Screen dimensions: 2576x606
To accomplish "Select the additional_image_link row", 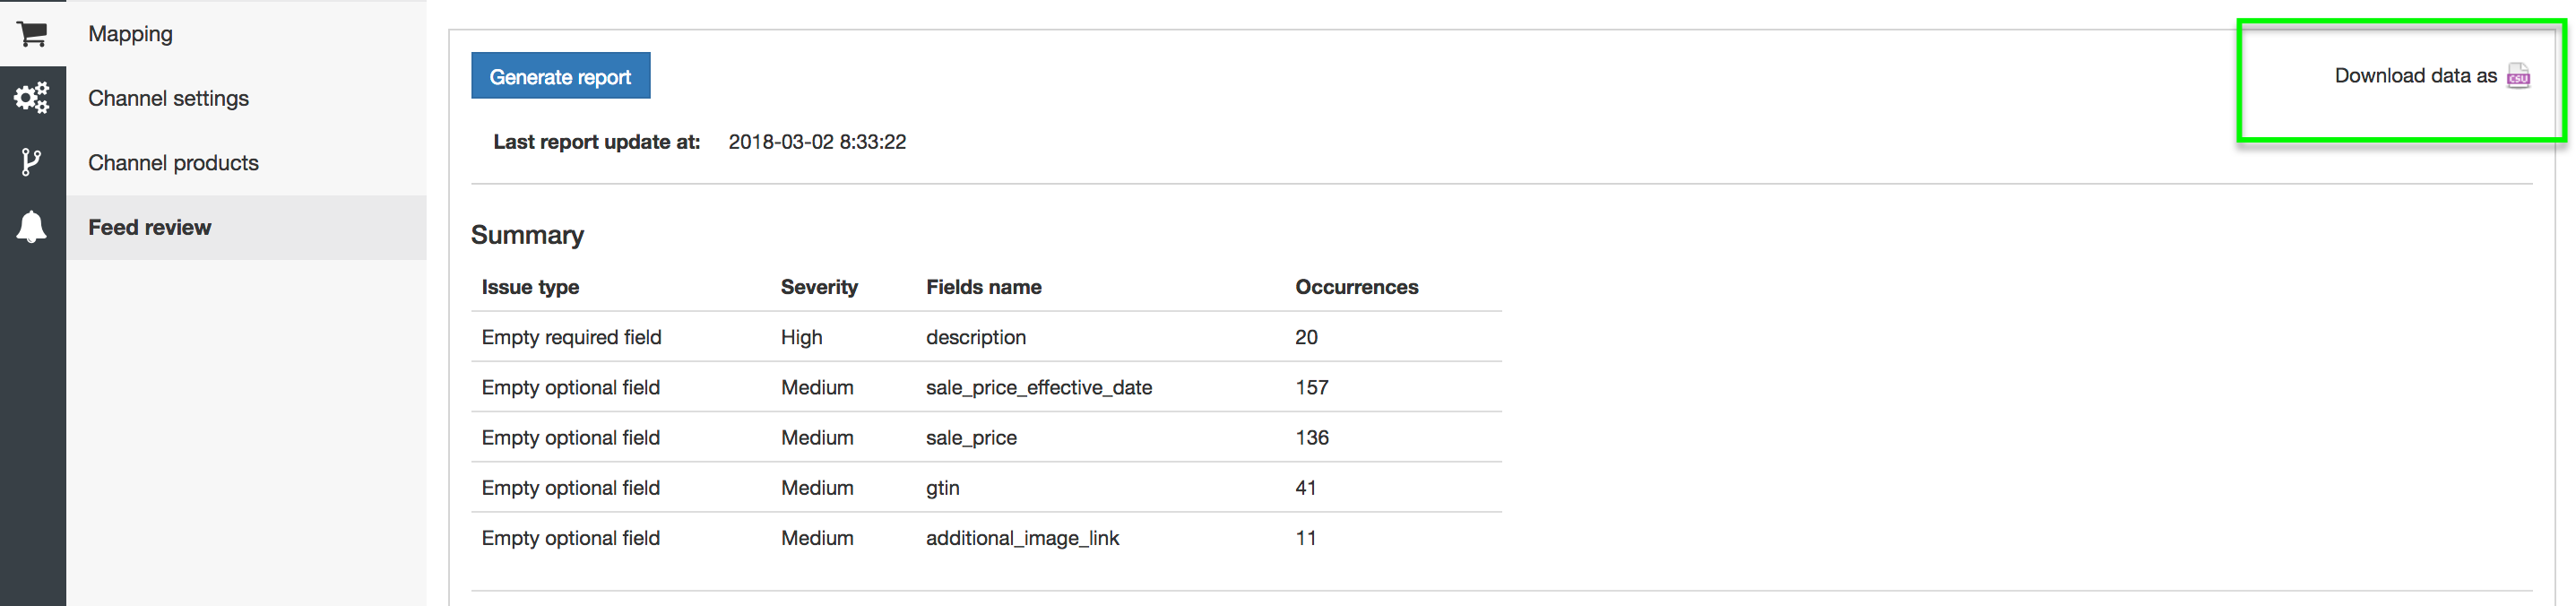I will (1022, 538).
